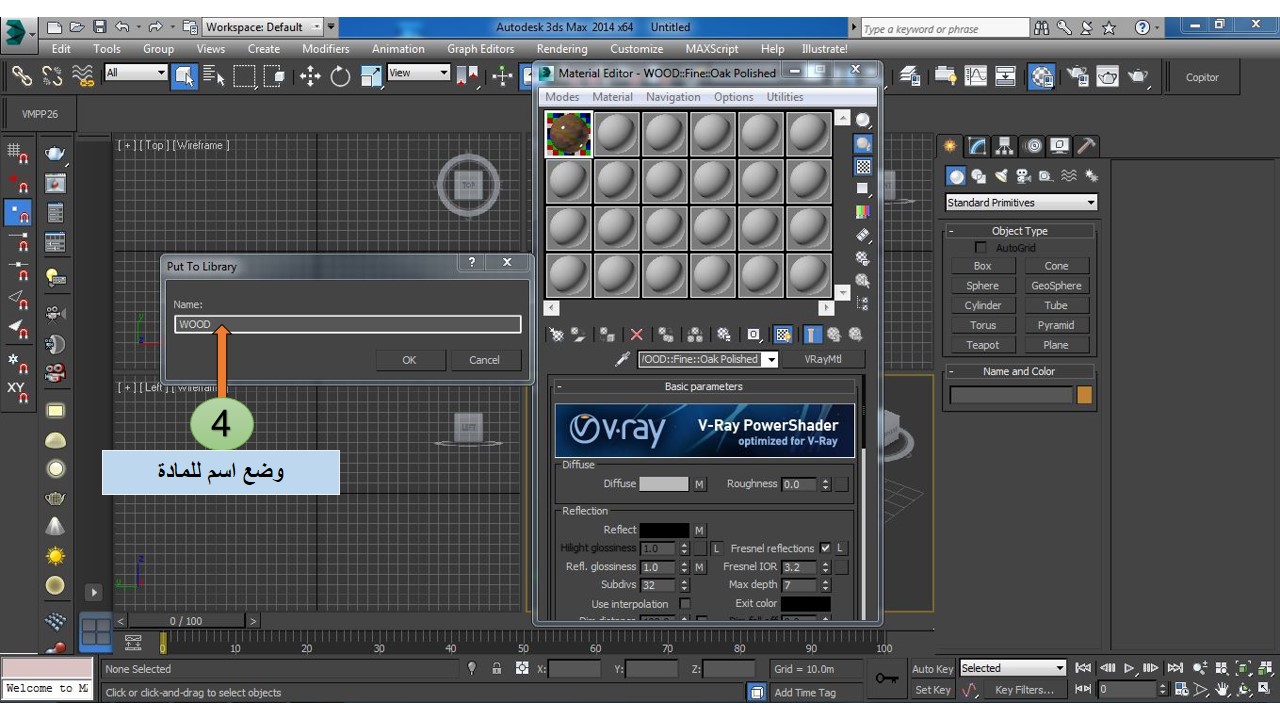
Task: Activate the Select and Move tool
Action: click(x=310, y=75)
